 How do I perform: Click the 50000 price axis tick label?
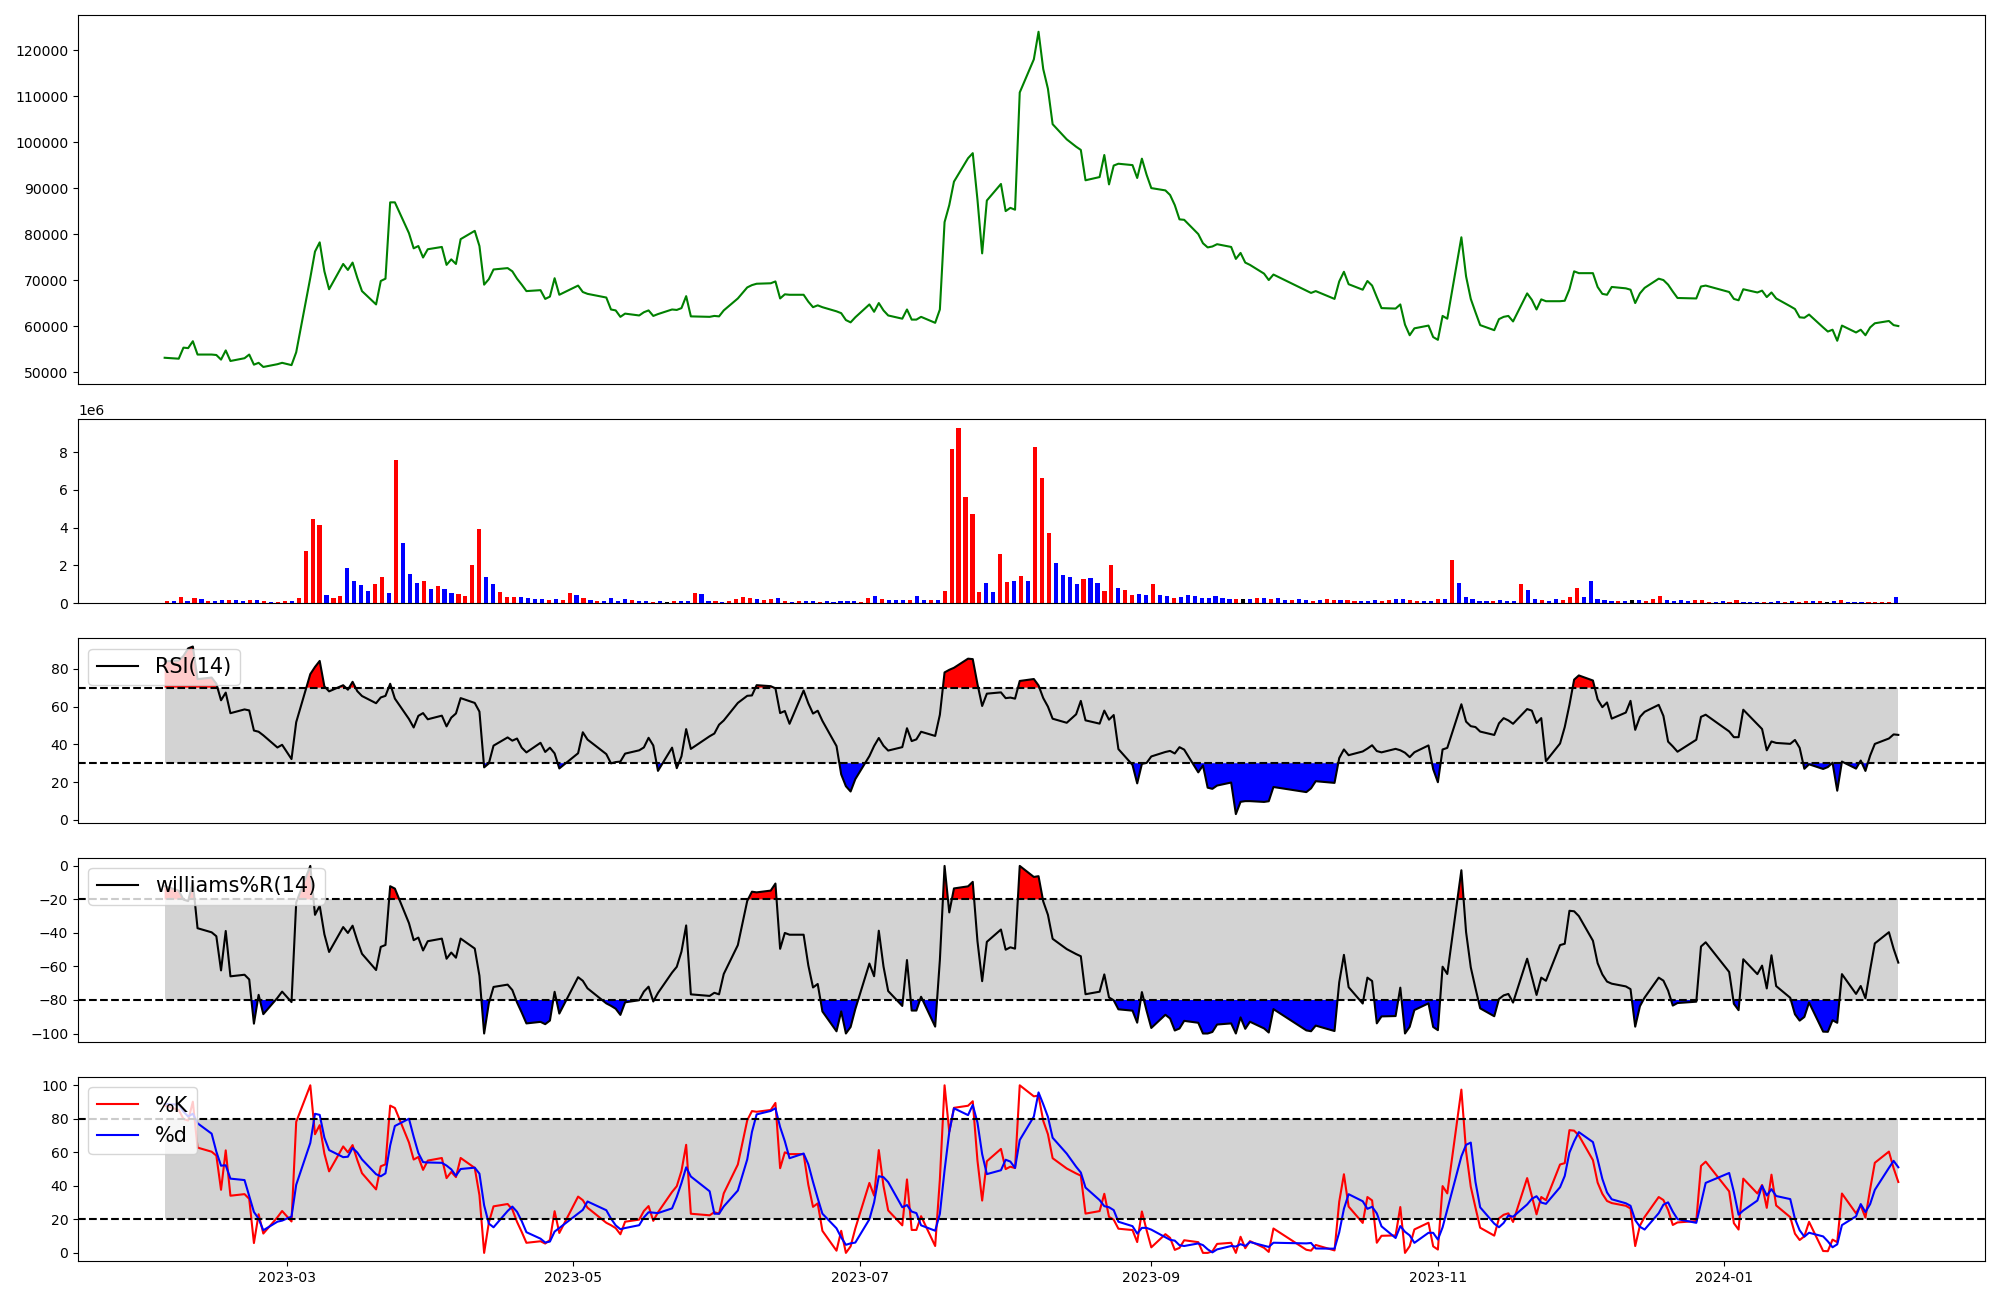(46, 373)
